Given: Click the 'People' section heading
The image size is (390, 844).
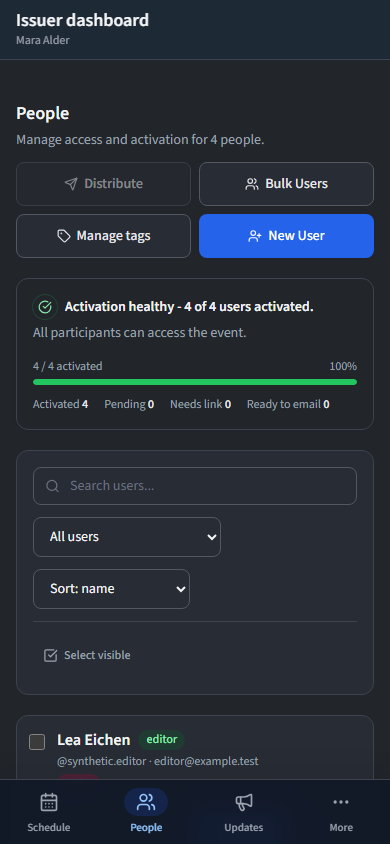Looking at the screenshot, I should pos(42,114).
